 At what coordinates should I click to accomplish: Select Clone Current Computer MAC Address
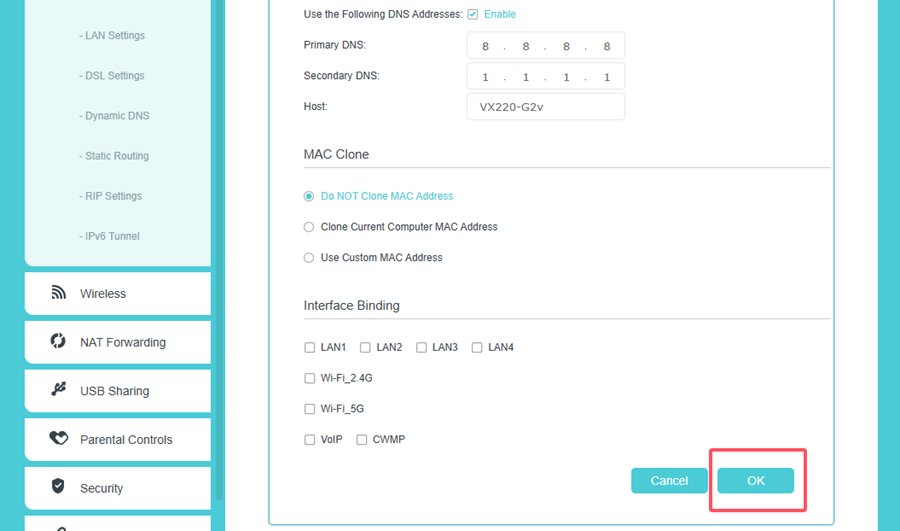[x=309, y=227]
